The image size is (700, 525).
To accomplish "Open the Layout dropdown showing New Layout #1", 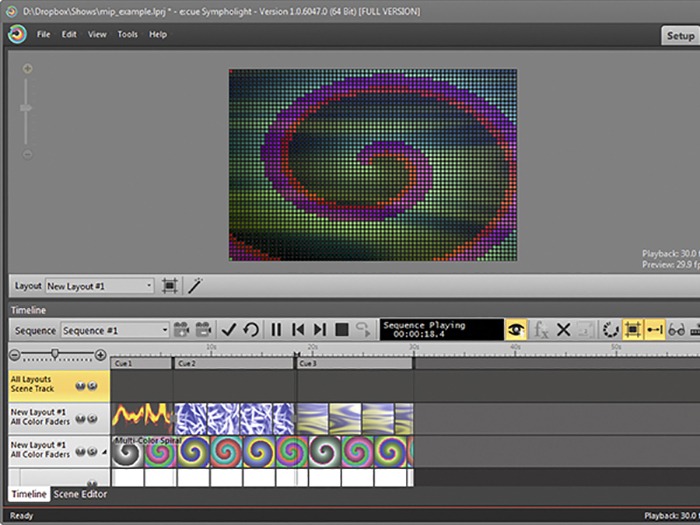I will pyautogui.click(x=99, y=286).
